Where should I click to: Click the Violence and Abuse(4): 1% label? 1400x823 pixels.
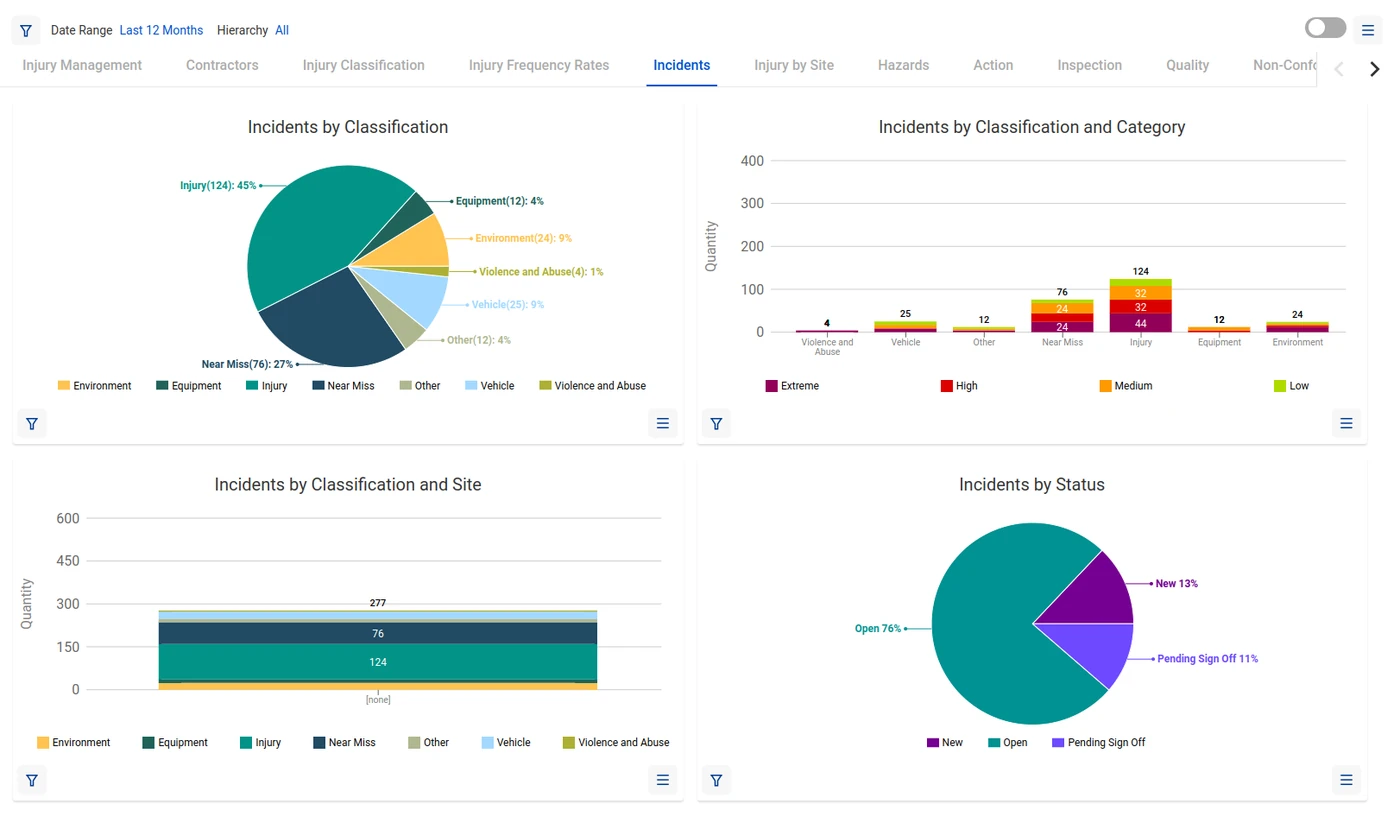pos(541,272)
